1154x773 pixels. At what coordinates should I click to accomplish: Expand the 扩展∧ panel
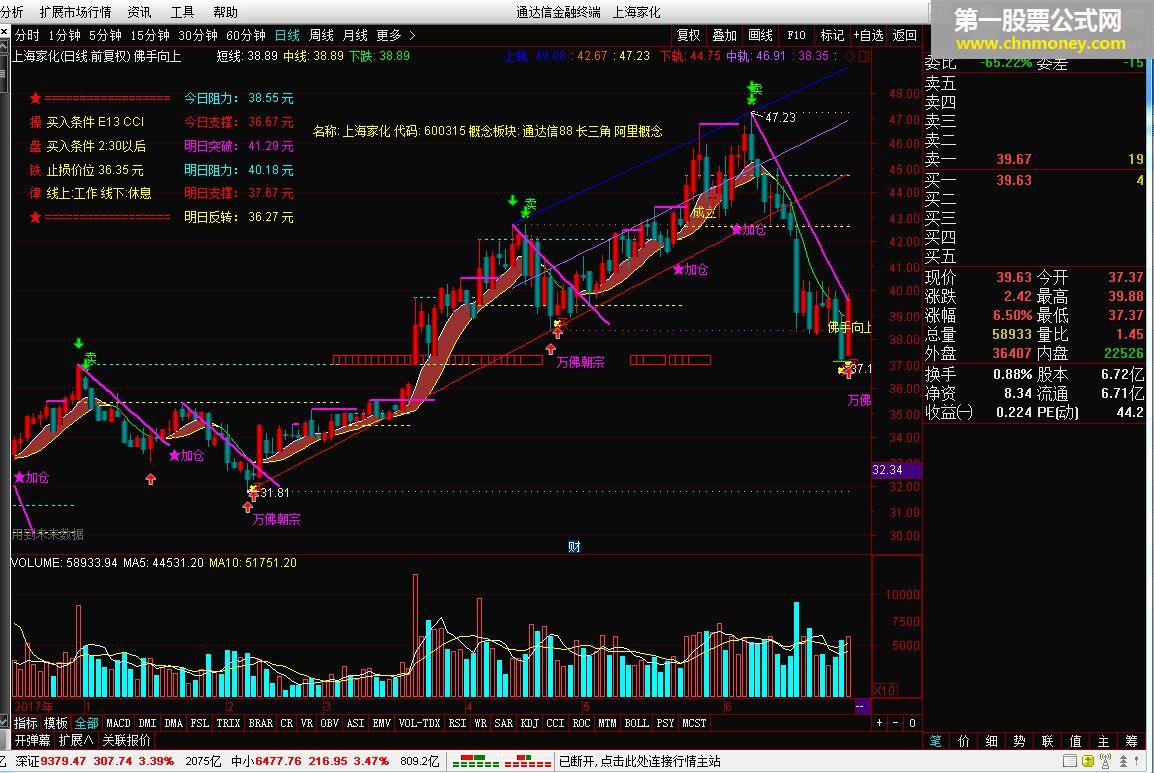point(77,740)
